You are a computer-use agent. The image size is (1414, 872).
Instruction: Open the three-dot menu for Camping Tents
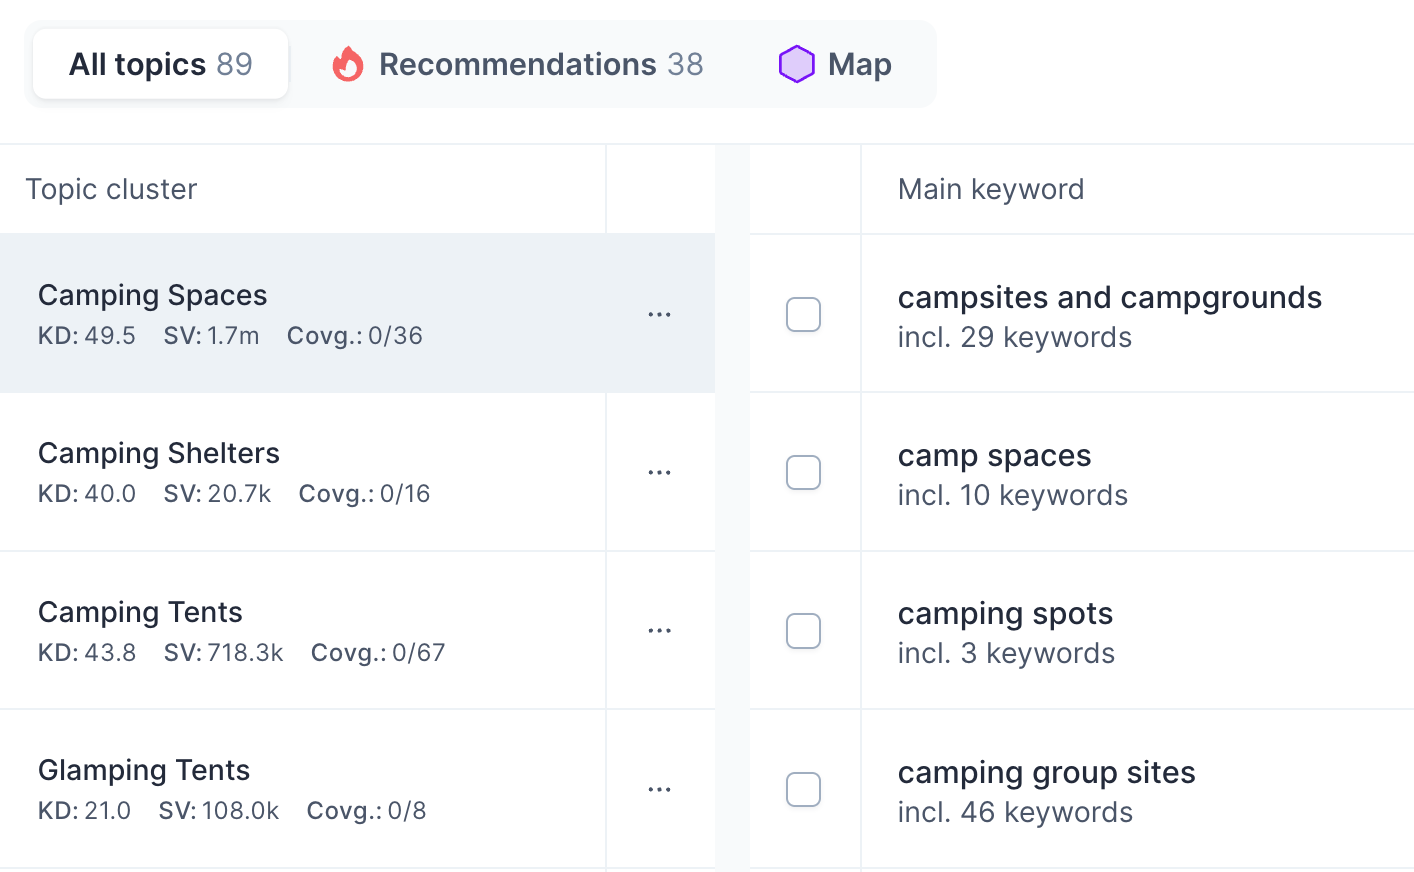click(659, 631)
